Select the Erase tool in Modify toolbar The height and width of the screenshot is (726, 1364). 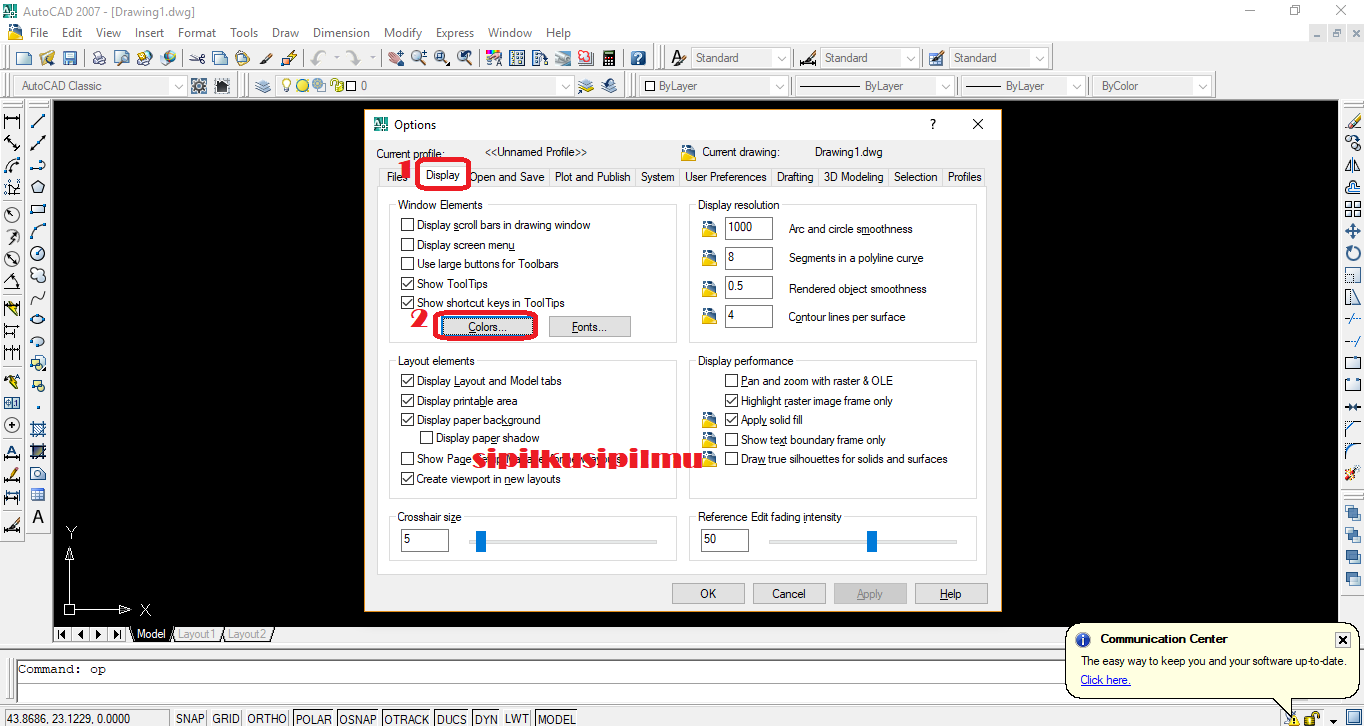[1353, 121]
